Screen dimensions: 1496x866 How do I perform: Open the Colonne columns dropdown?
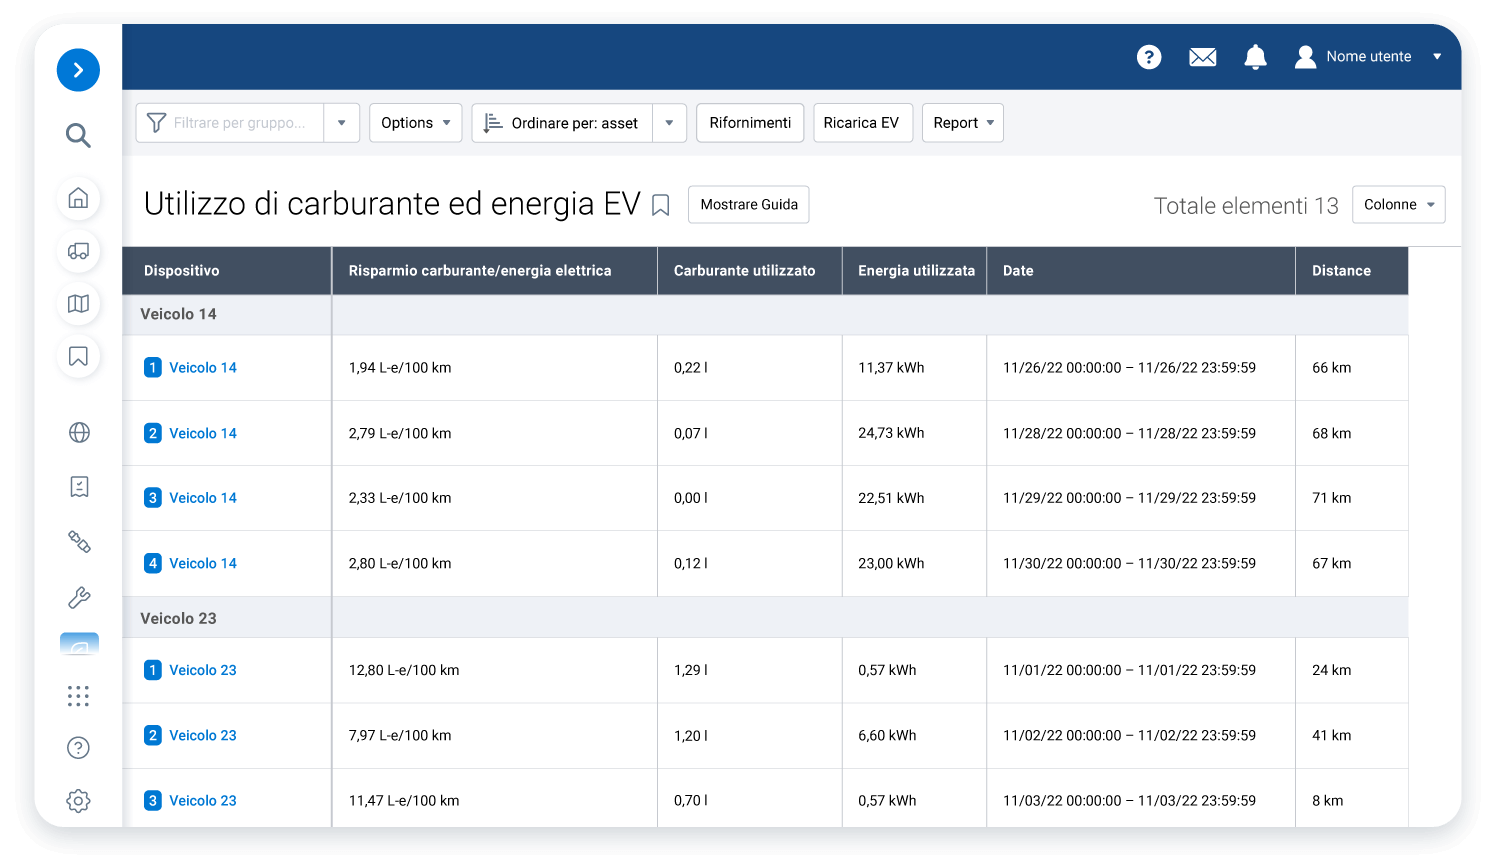click(x=1398, y=205)
